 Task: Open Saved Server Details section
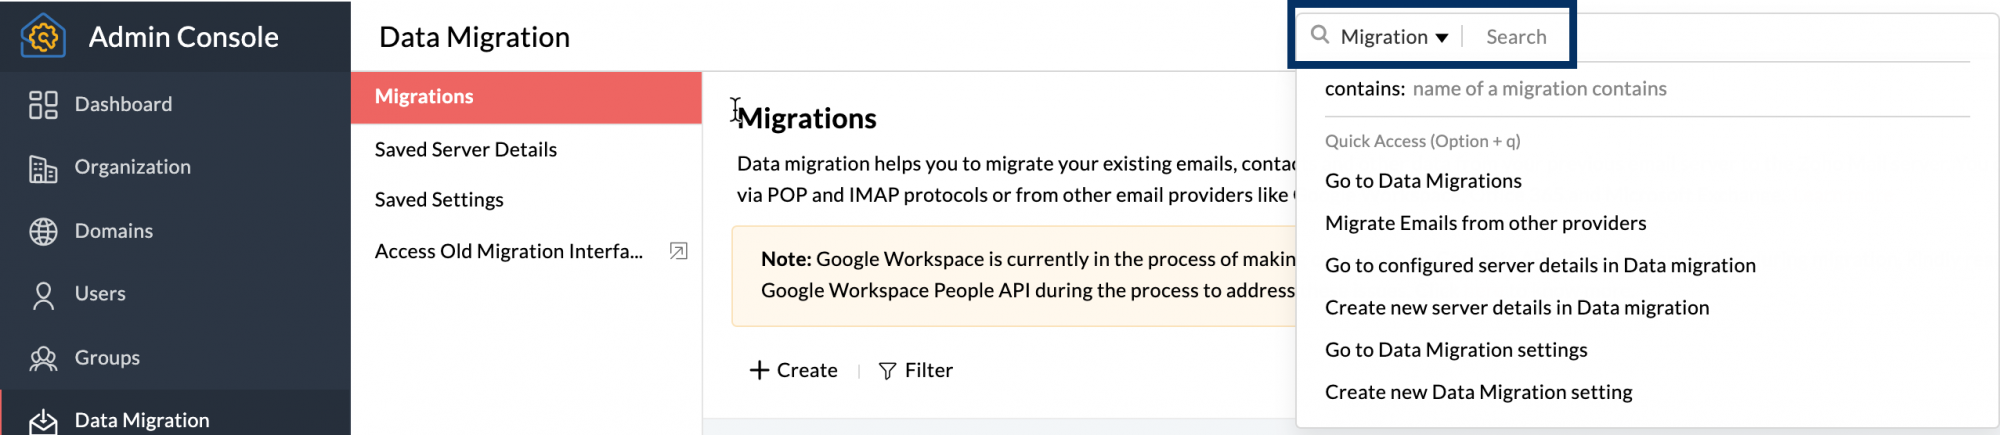point(465,150)
